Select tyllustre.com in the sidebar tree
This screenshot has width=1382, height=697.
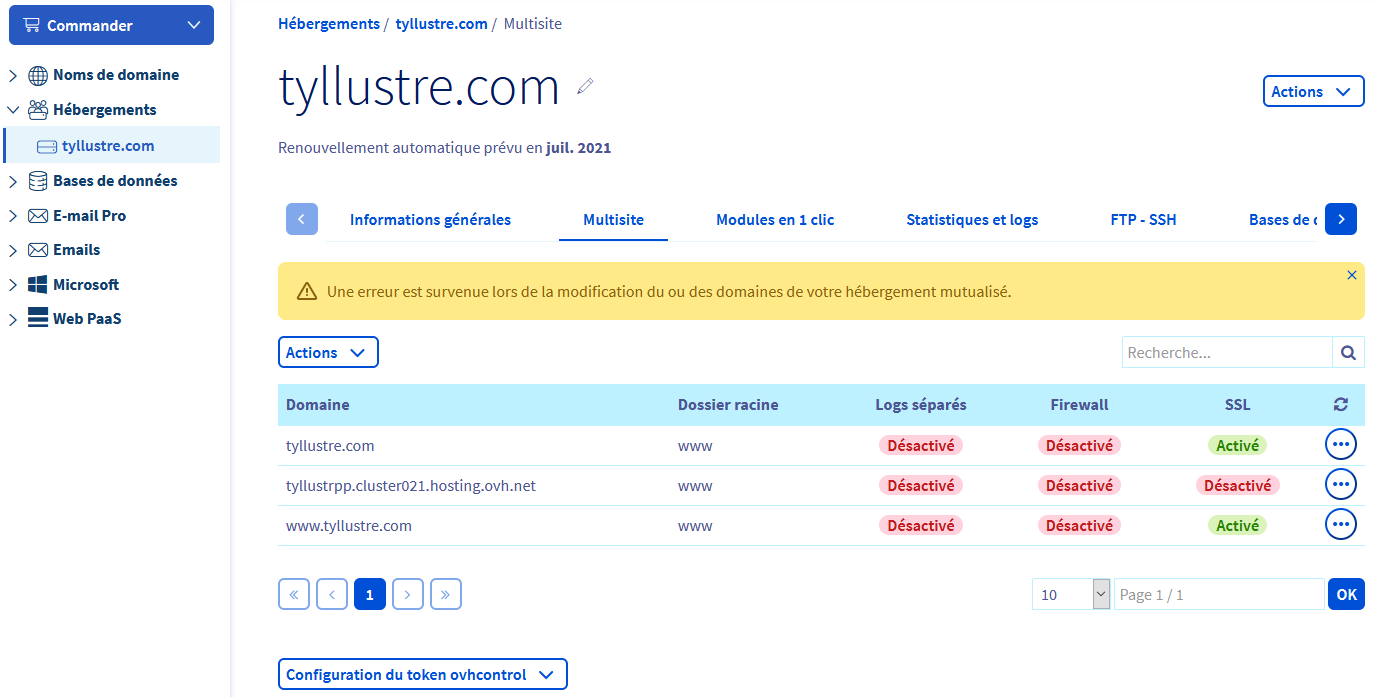[x=108, y=146]
